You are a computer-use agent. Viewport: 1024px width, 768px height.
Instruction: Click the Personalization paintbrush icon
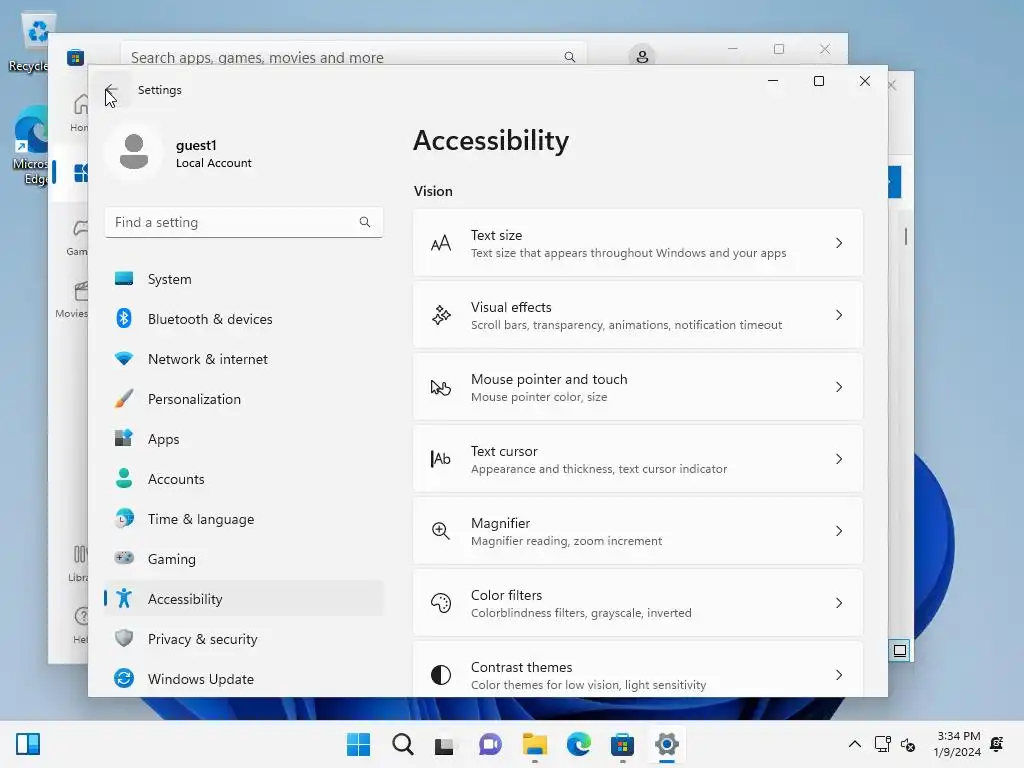click(123, 398)
